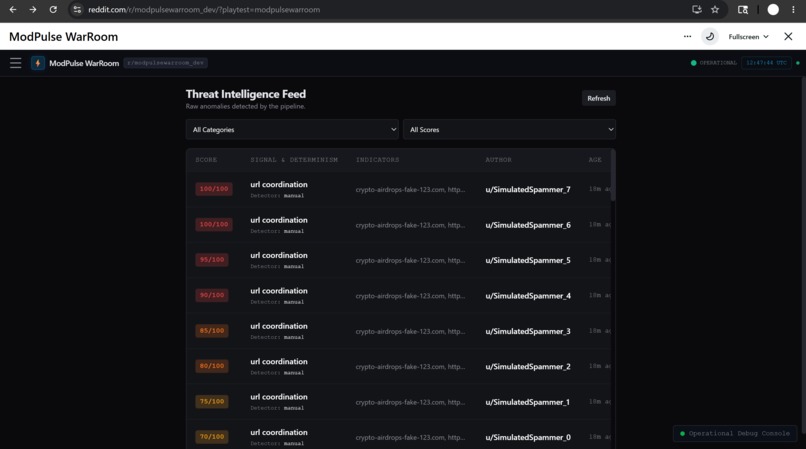Reload the reddit page
Screen dimensions: 806x449
pyautogui.click(x=53, y=9)
